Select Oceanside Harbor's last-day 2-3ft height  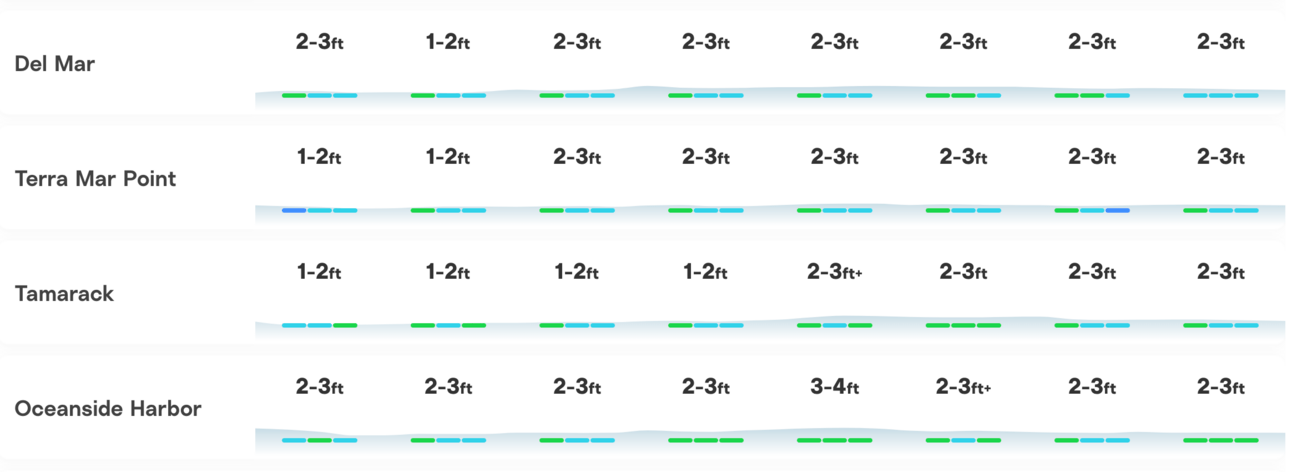(1220, 387)
